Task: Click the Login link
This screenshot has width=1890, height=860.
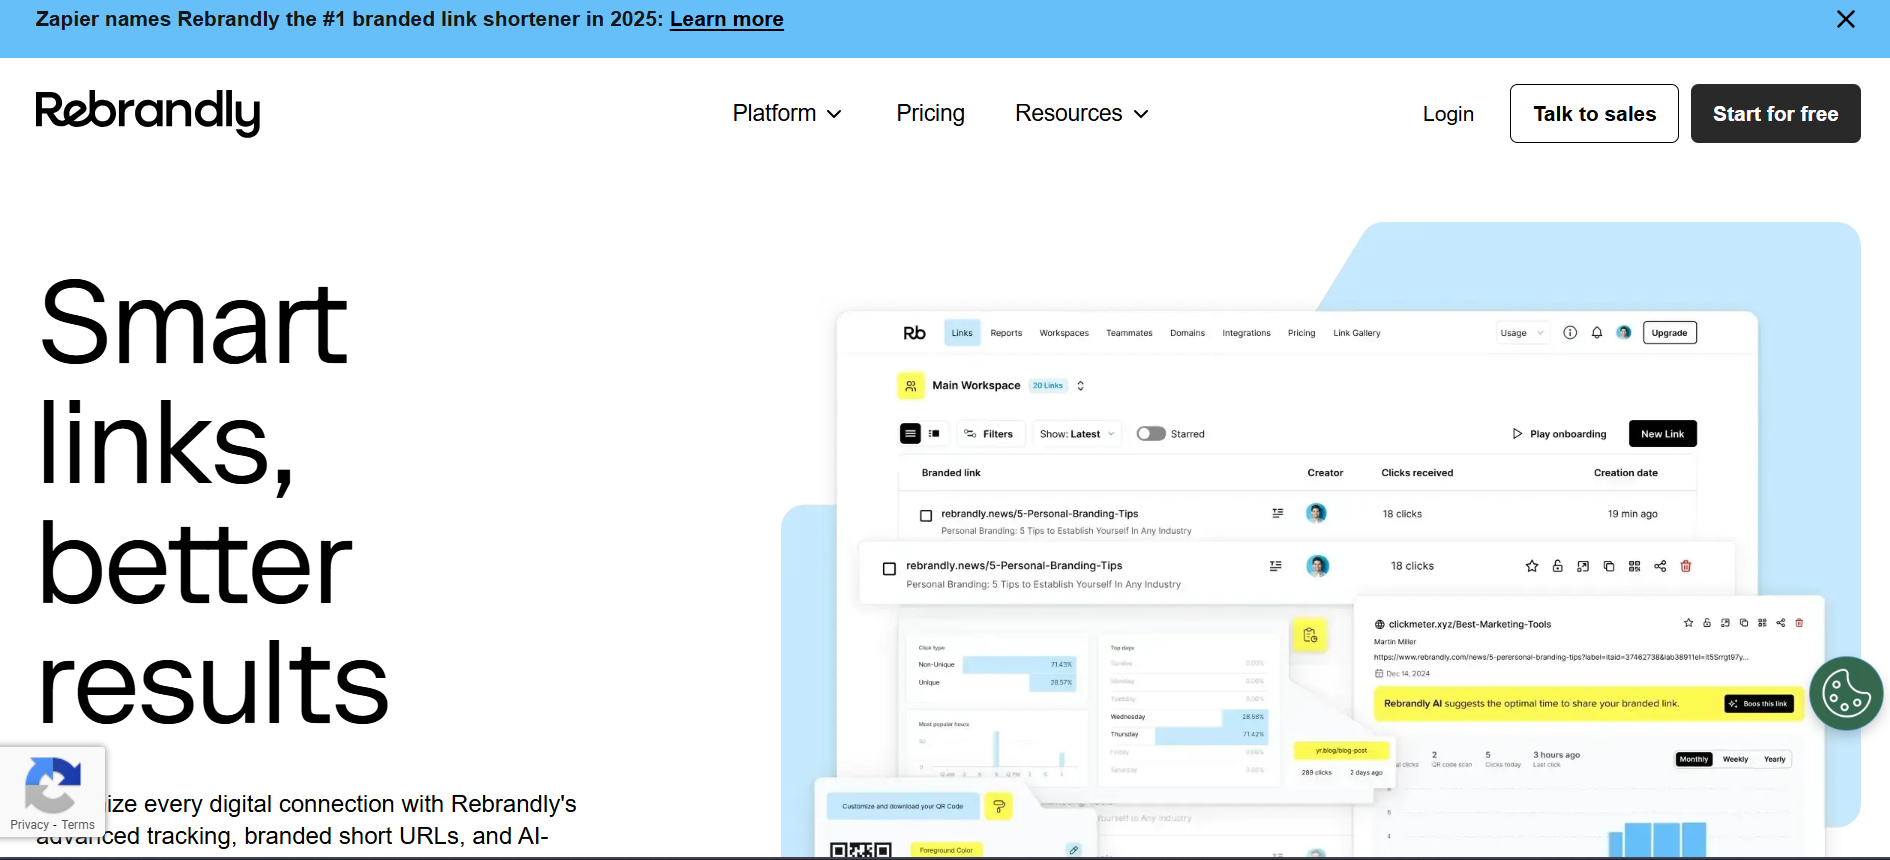Action: (1448, 114)
